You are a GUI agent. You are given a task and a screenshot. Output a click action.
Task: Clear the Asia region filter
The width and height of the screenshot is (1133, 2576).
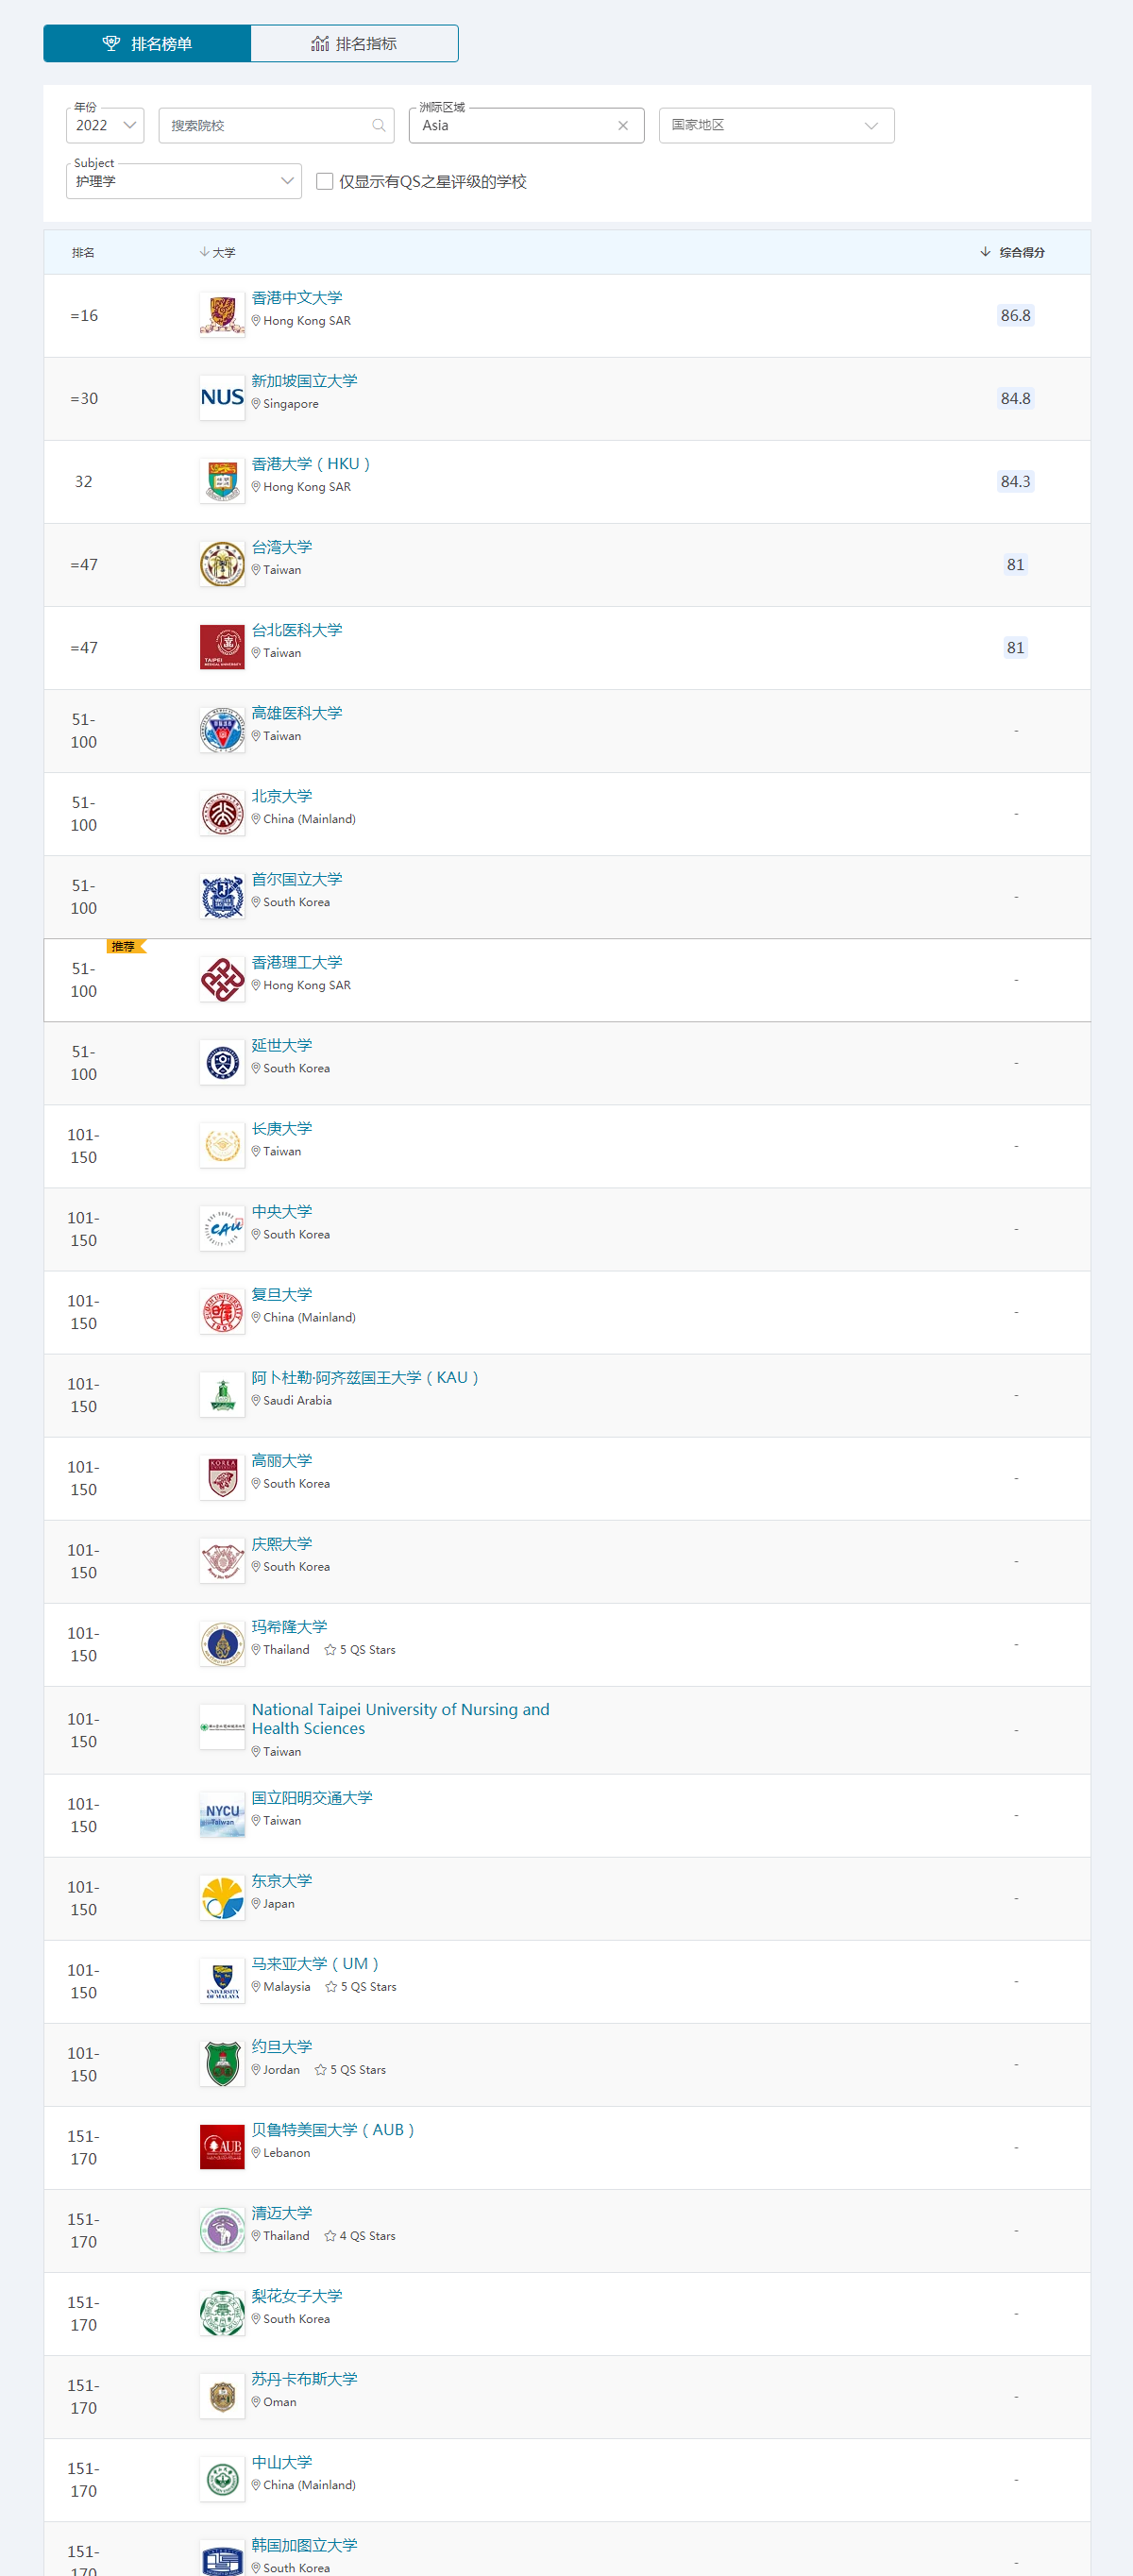point(623,126)
